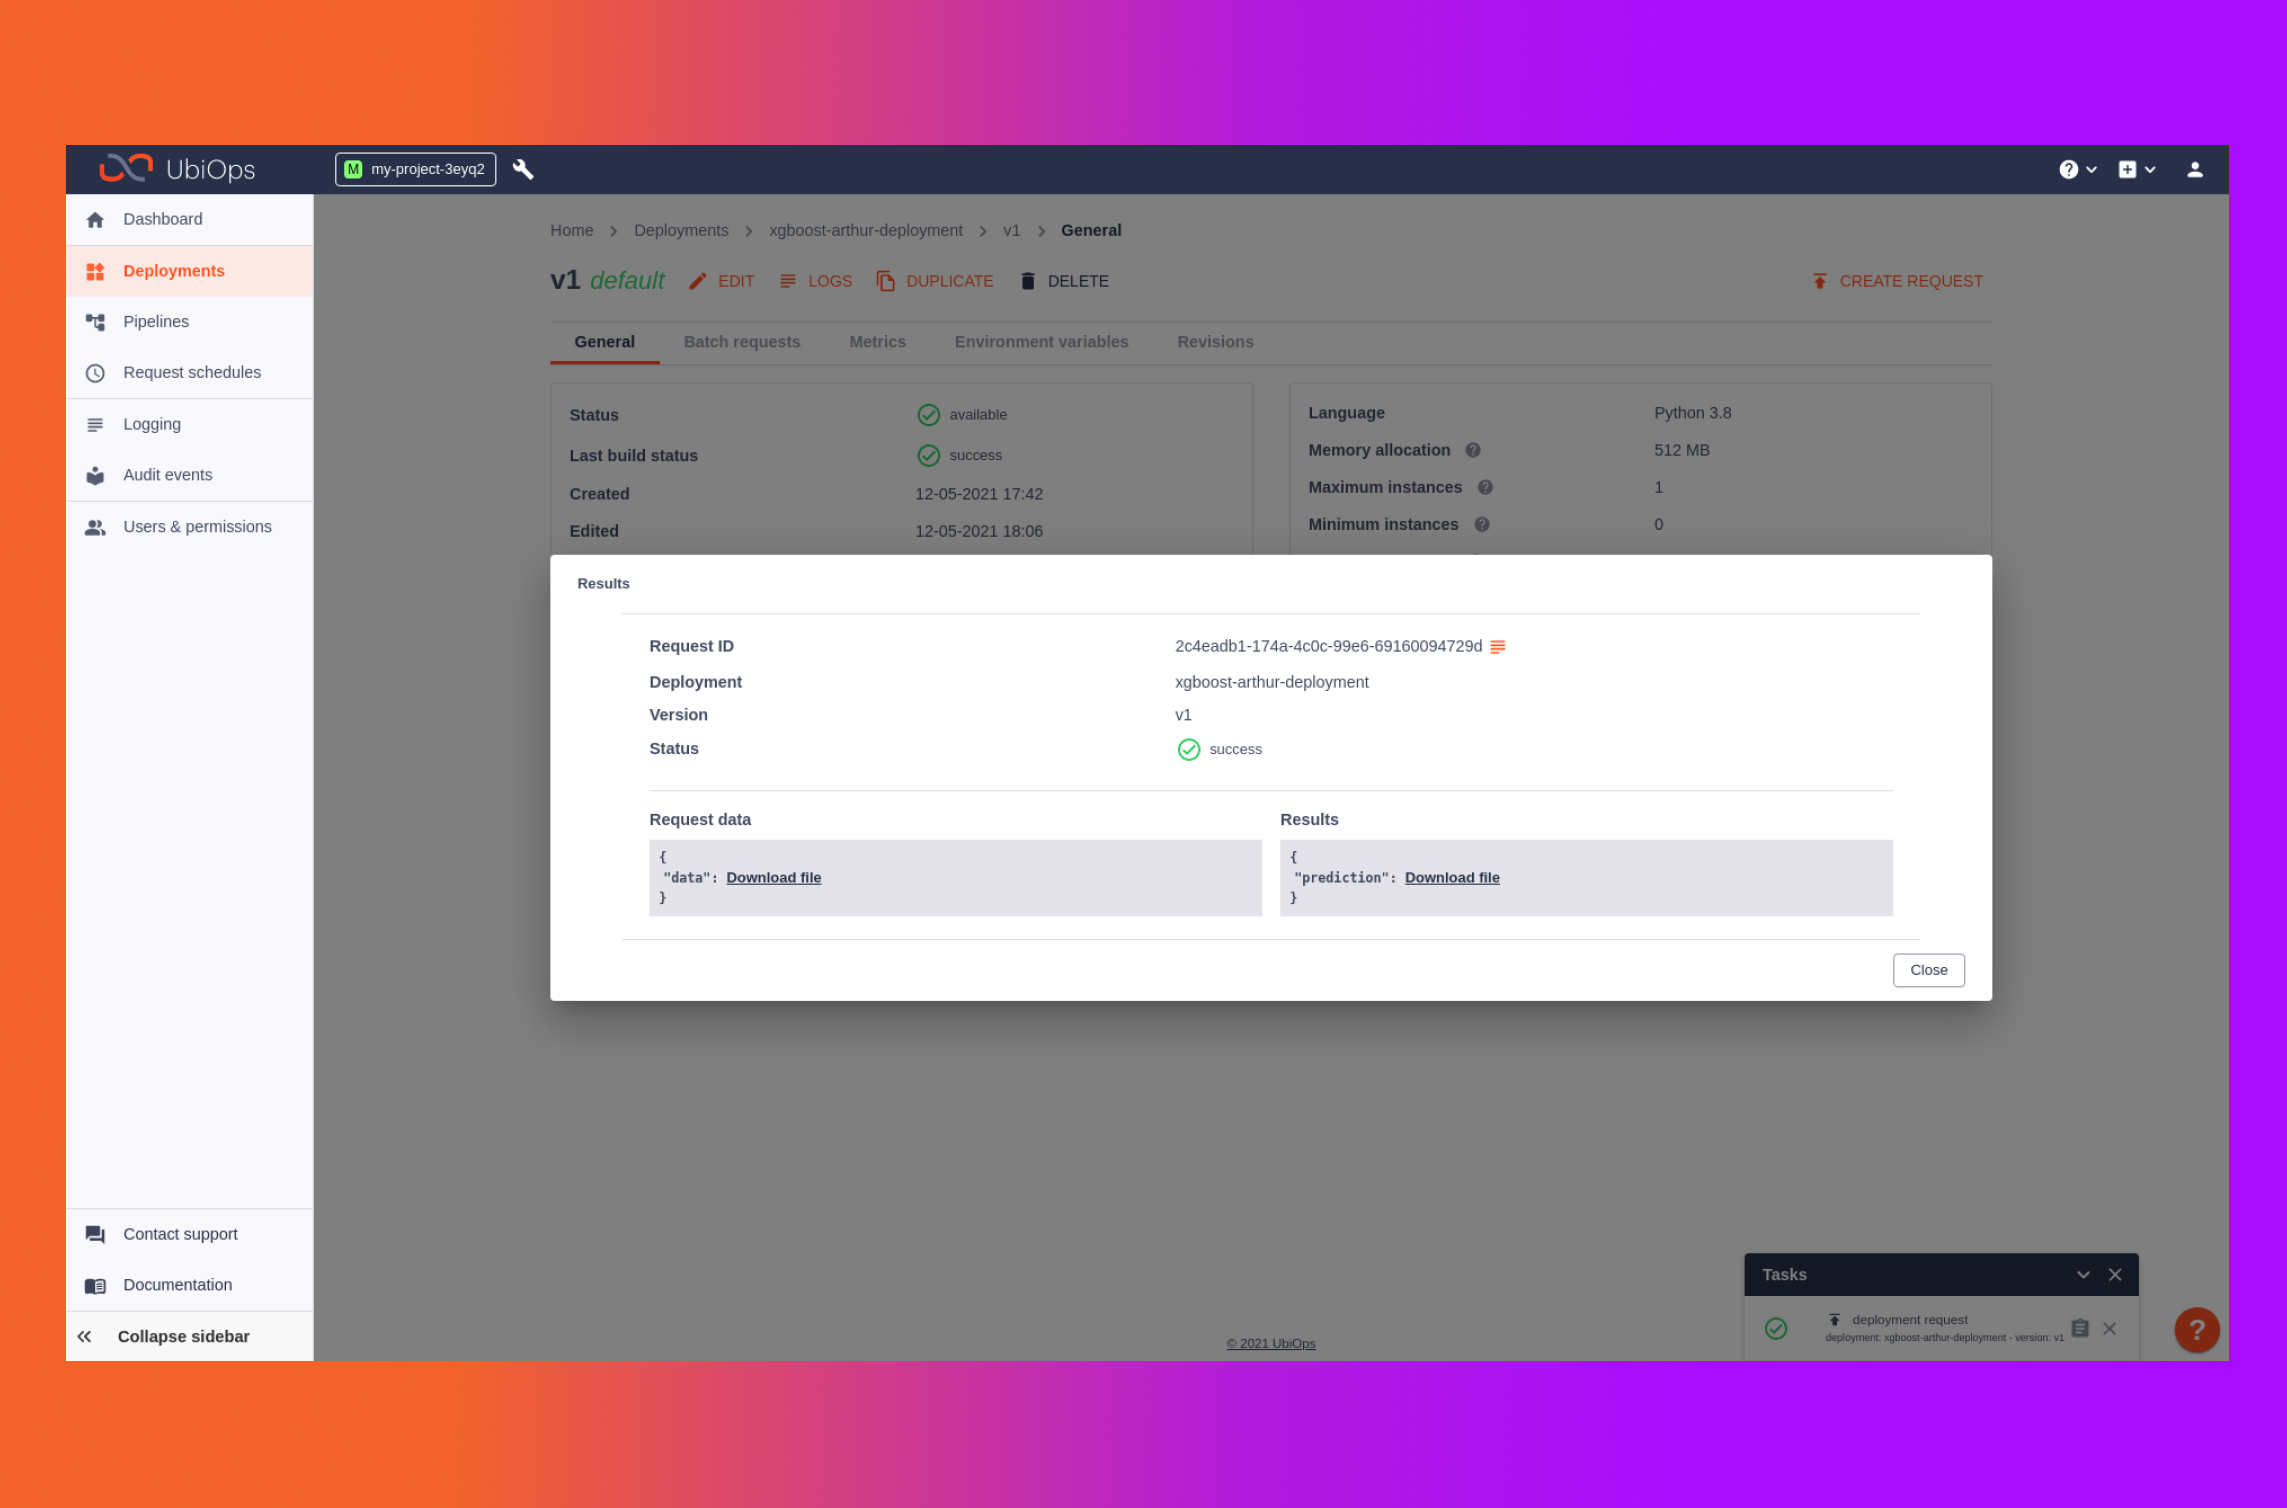Open Audit events in sidebar
The width and height of the screenshot is (2287, 1508).
[x=167, y=475]
